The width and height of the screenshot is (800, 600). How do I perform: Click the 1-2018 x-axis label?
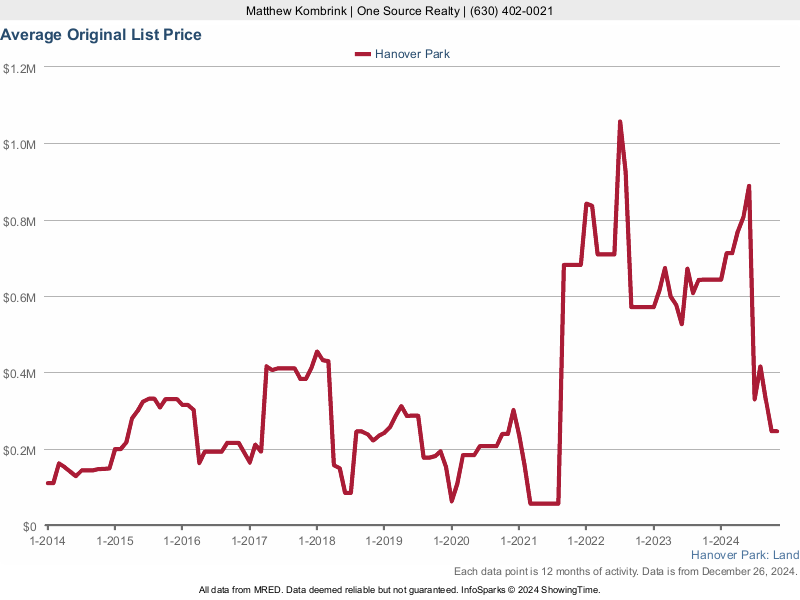316,540
